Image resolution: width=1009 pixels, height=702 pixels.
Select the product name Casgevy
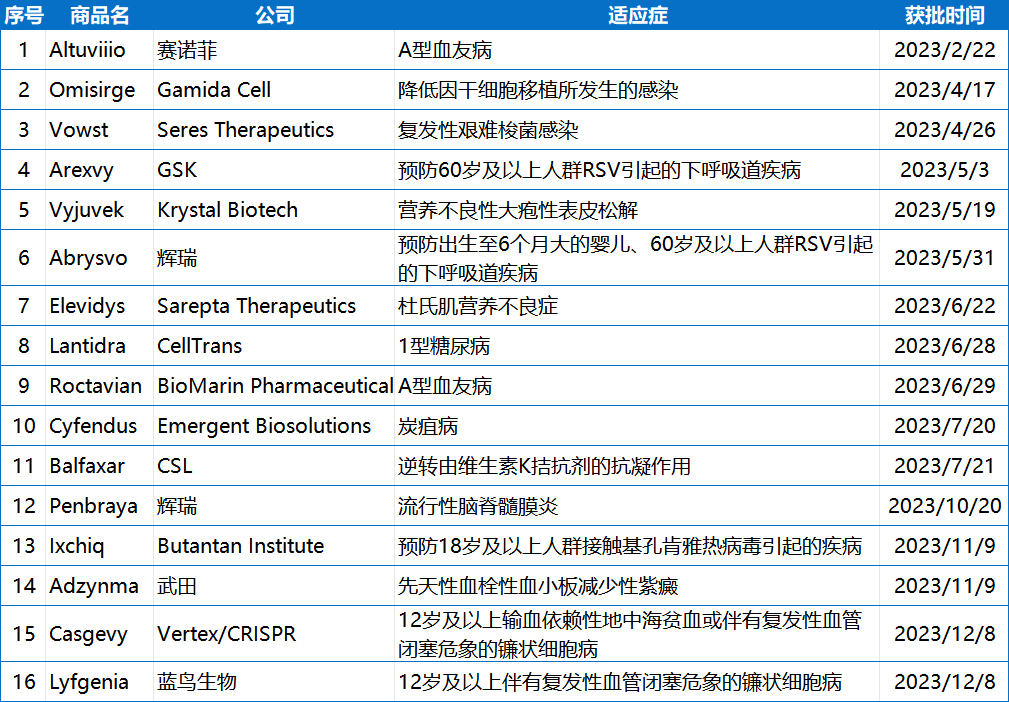click(90, 634)
